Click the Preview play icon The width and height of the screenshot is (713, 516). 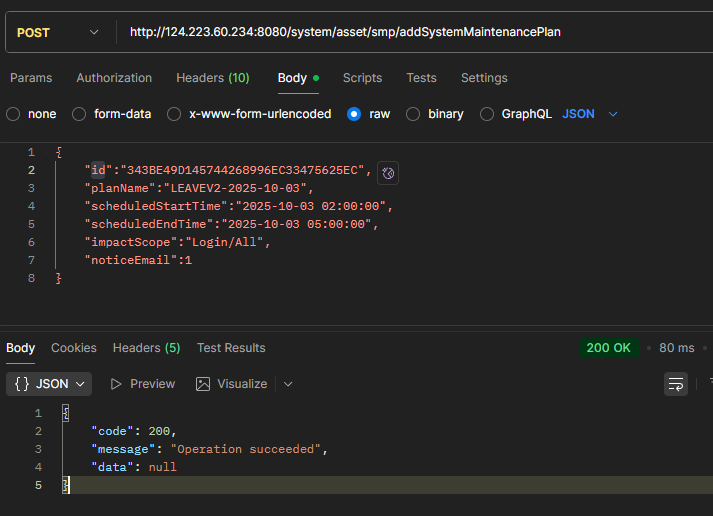pos(116,384)
